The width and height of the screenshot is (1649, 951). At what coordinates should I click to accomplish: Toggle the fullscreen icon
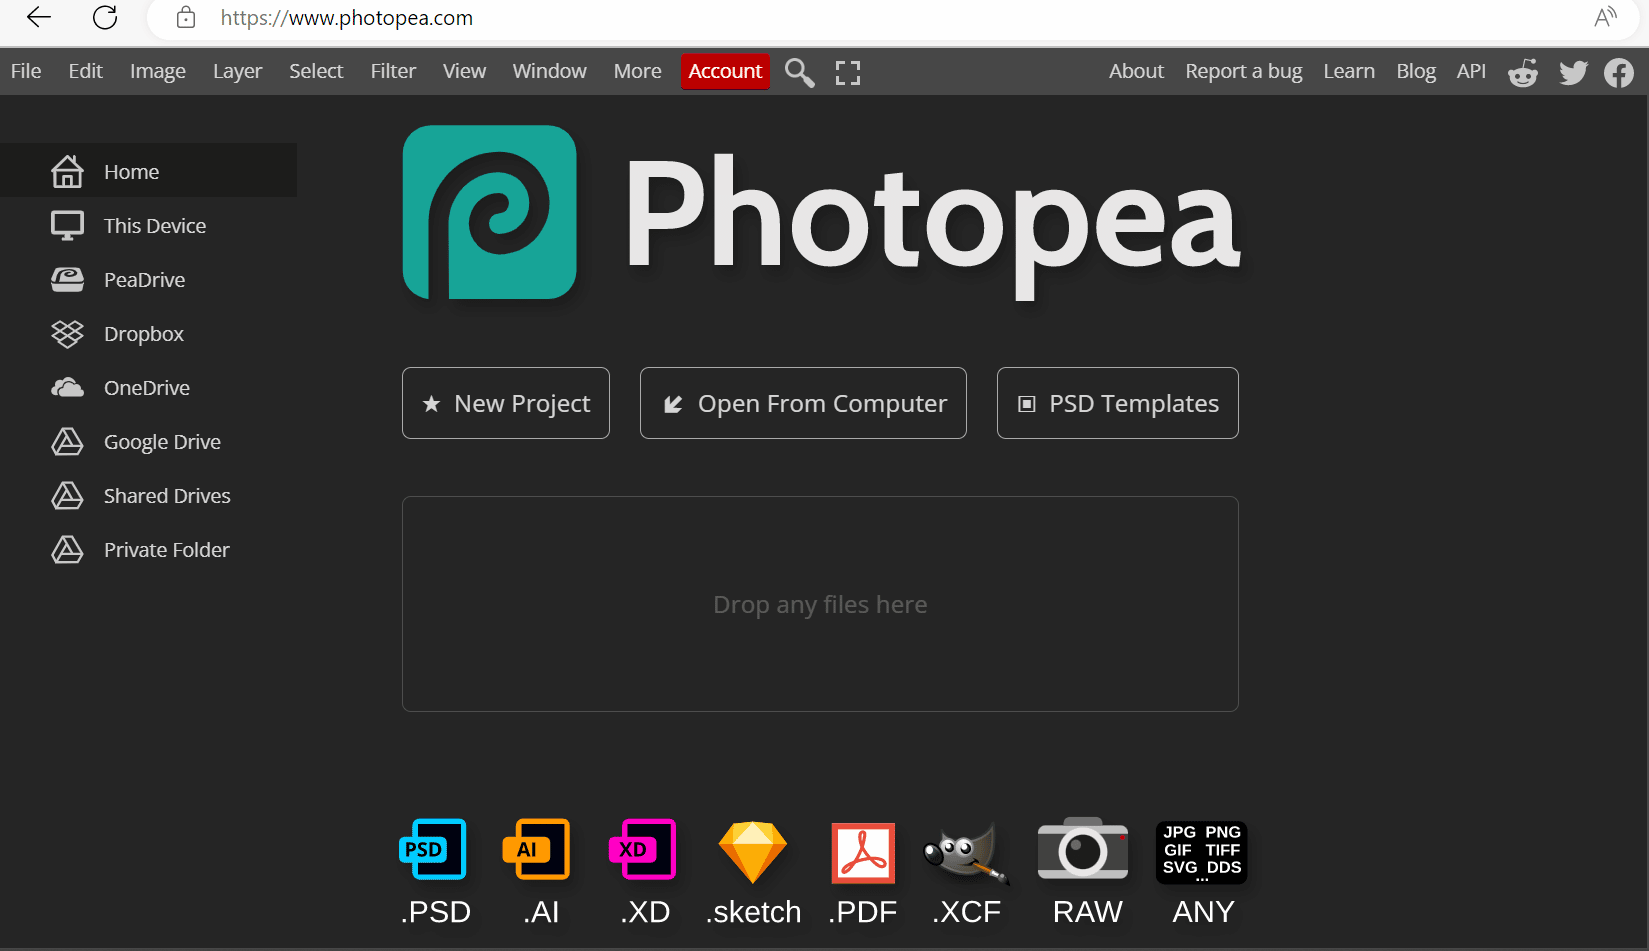[848, 72]
